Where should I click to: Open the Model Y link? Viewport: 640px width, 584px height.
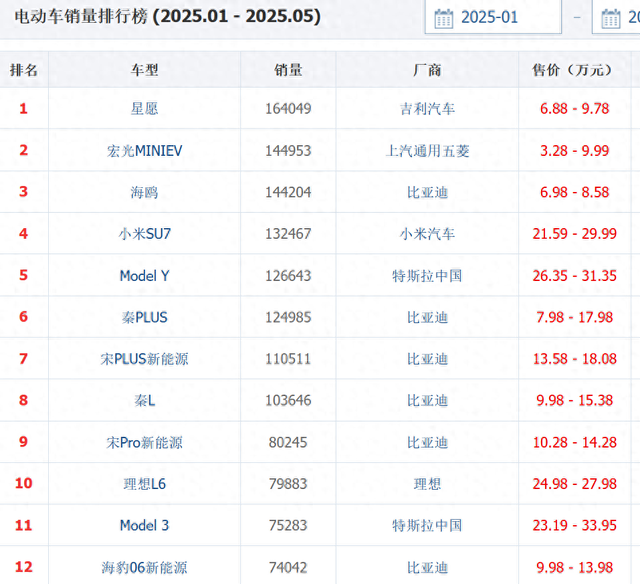[x=144, y=276]
